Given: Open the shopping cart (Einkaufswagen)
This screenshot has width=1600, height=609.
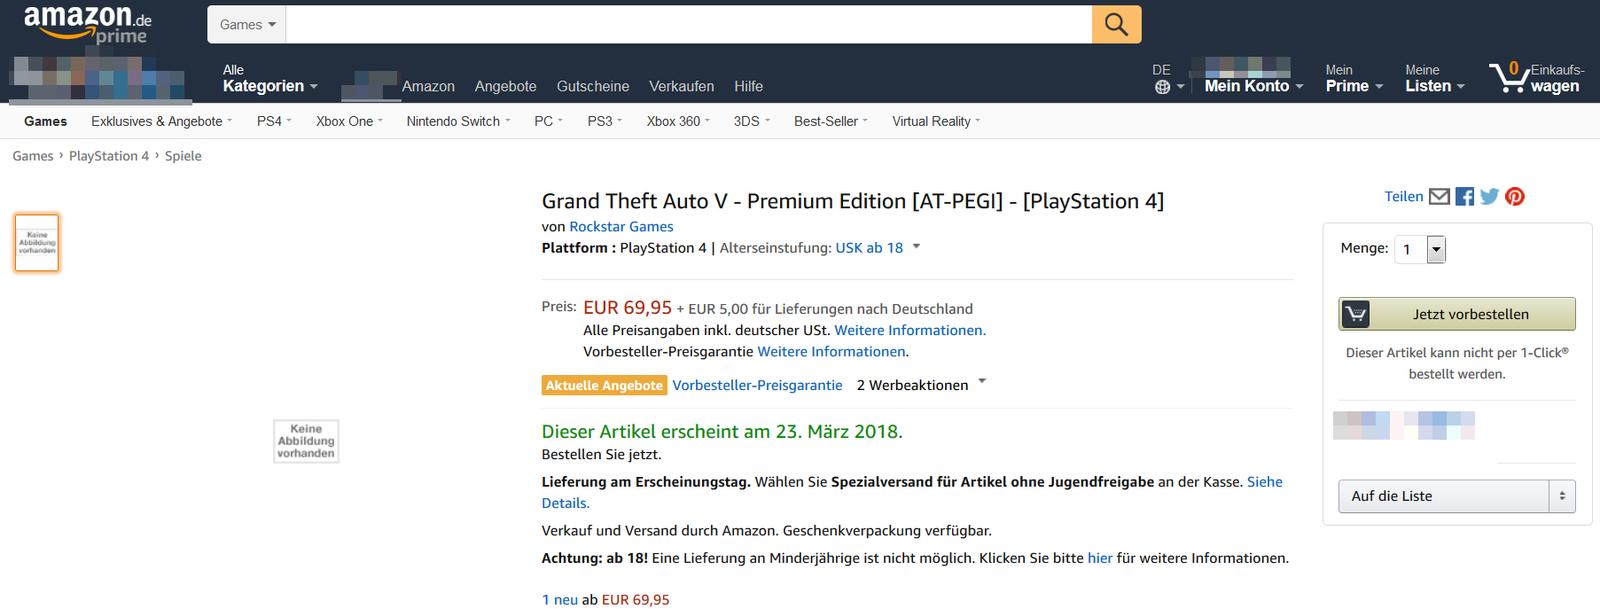Looking at the screenshot, I should coord(1535,78).
